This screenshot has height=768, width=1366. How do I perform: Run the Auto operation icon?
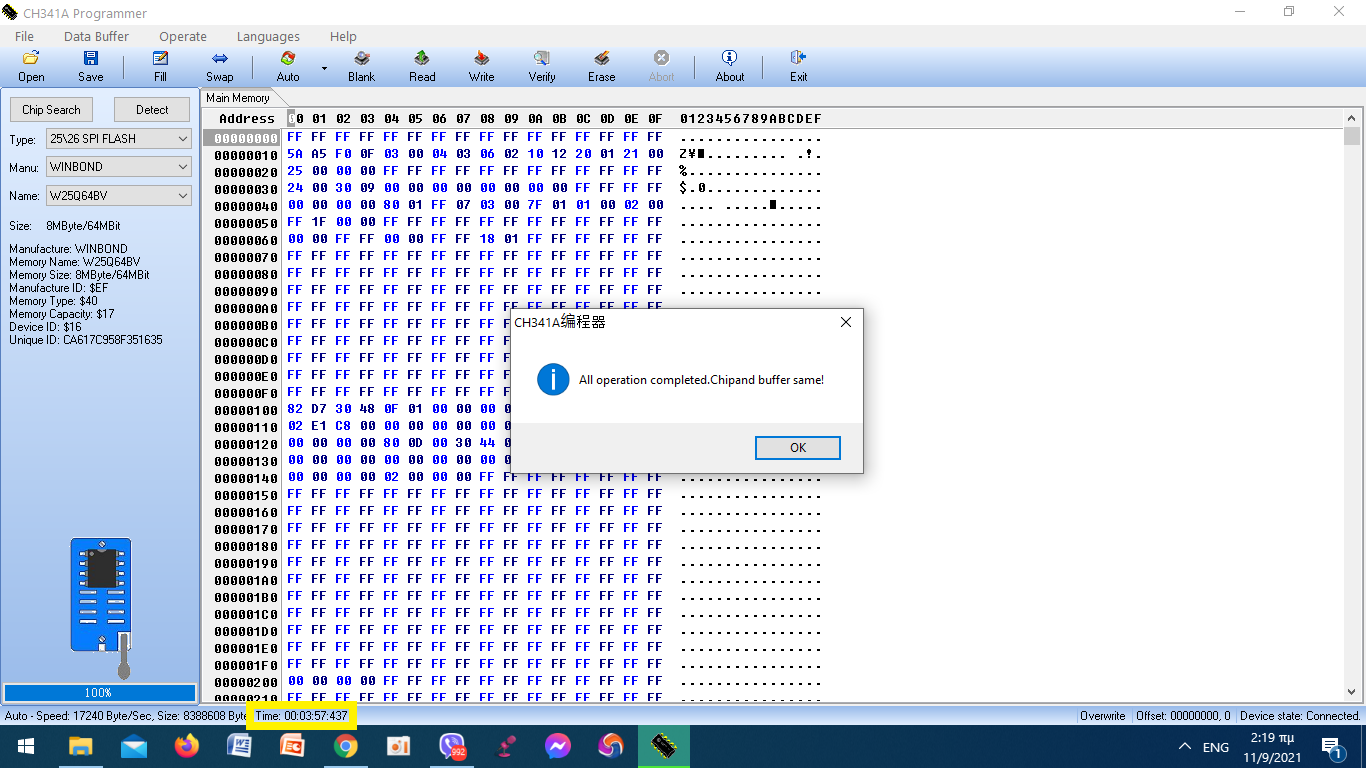288,66
